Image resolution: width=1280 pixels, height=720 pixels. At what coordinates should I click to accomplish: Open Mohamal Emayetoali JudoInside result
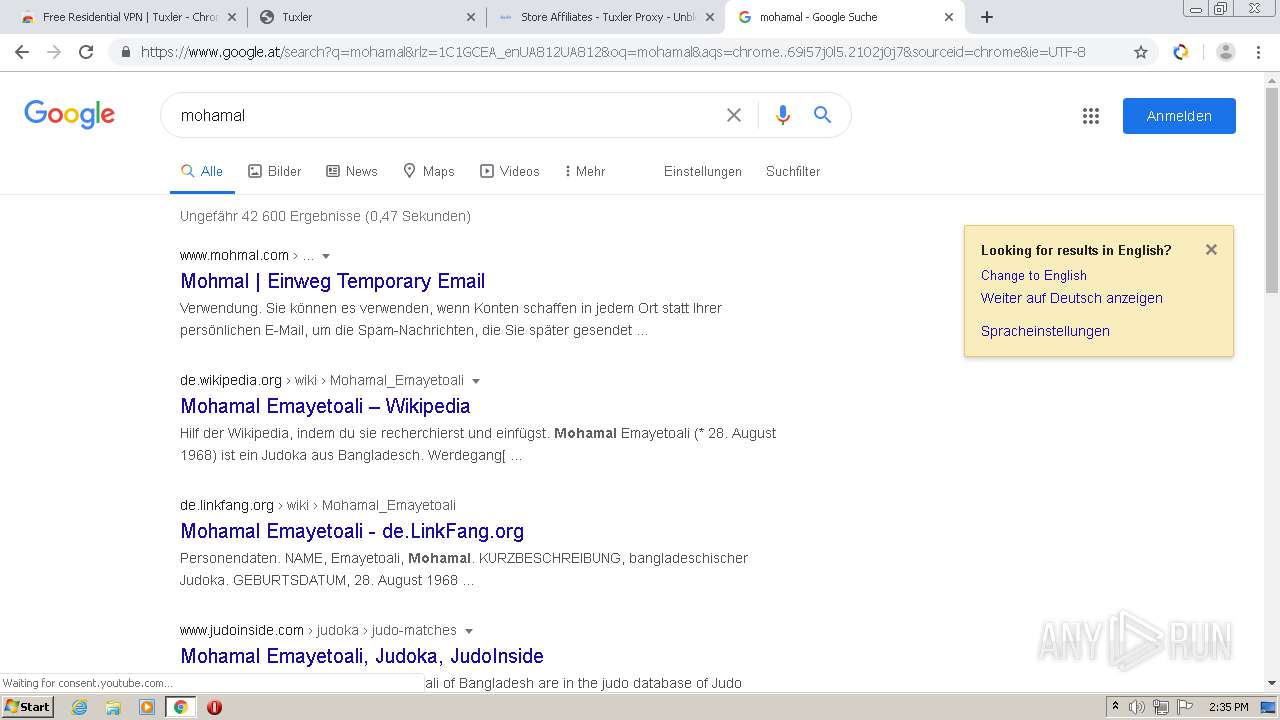point(362,656)
